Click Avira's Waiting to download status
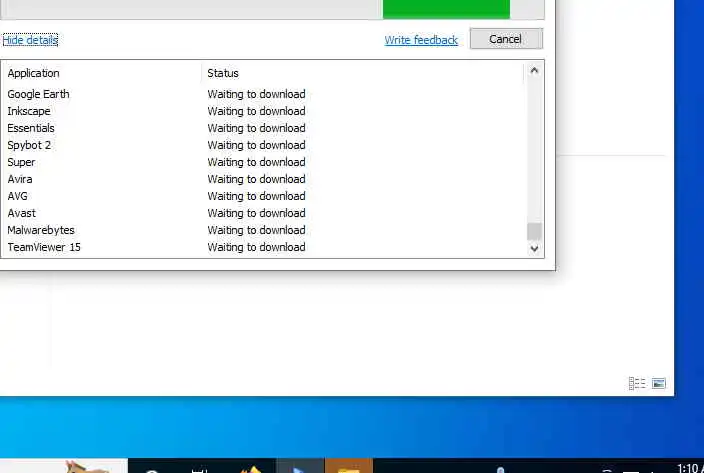 coord(256,180)
